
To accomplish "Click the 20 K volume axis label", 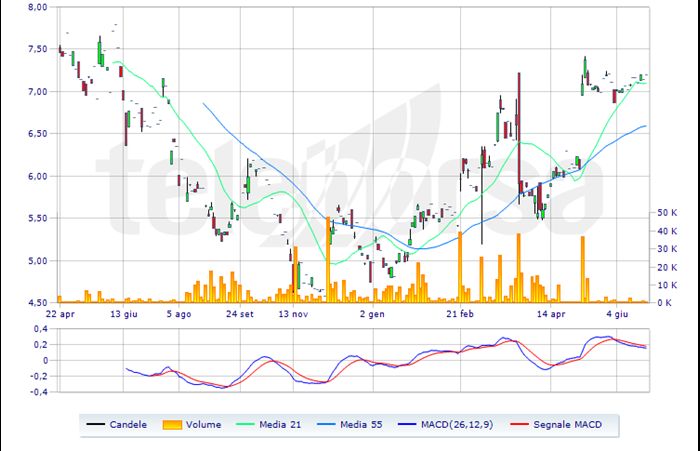I will 667,267.
